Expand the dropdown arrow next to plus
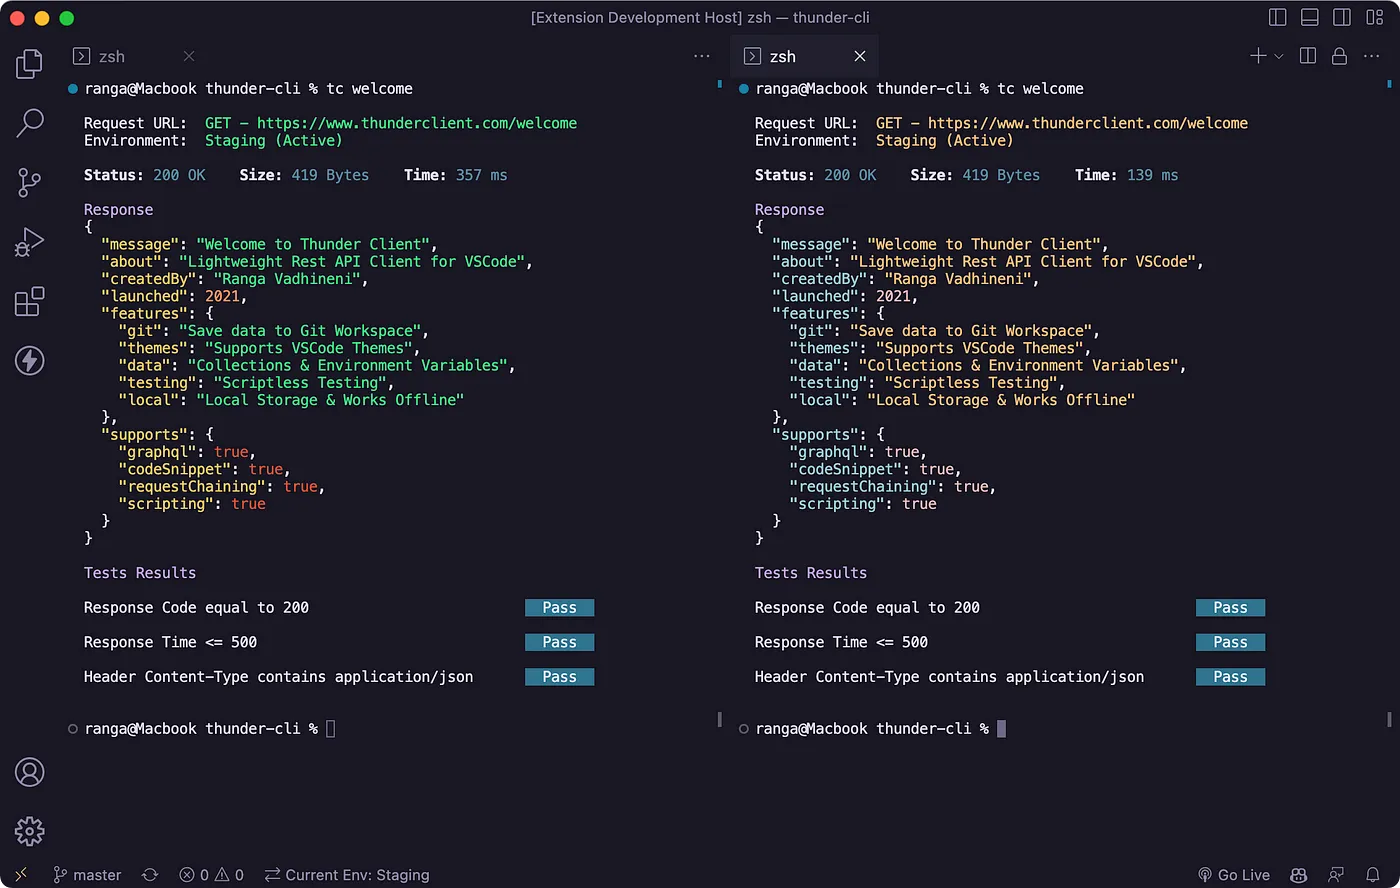This screenshot has height=888, width=1400. tap(1279, 57)
